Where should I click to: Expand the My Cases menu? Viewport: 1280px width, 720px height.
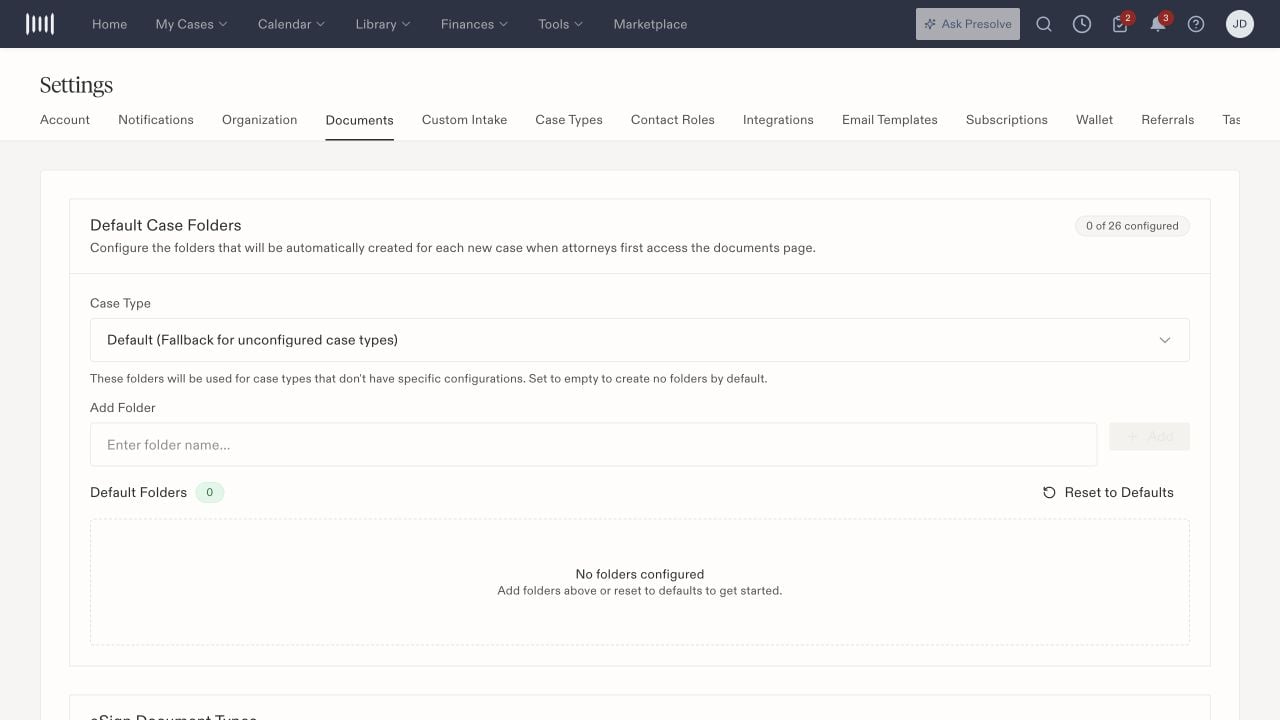point(191,24)
